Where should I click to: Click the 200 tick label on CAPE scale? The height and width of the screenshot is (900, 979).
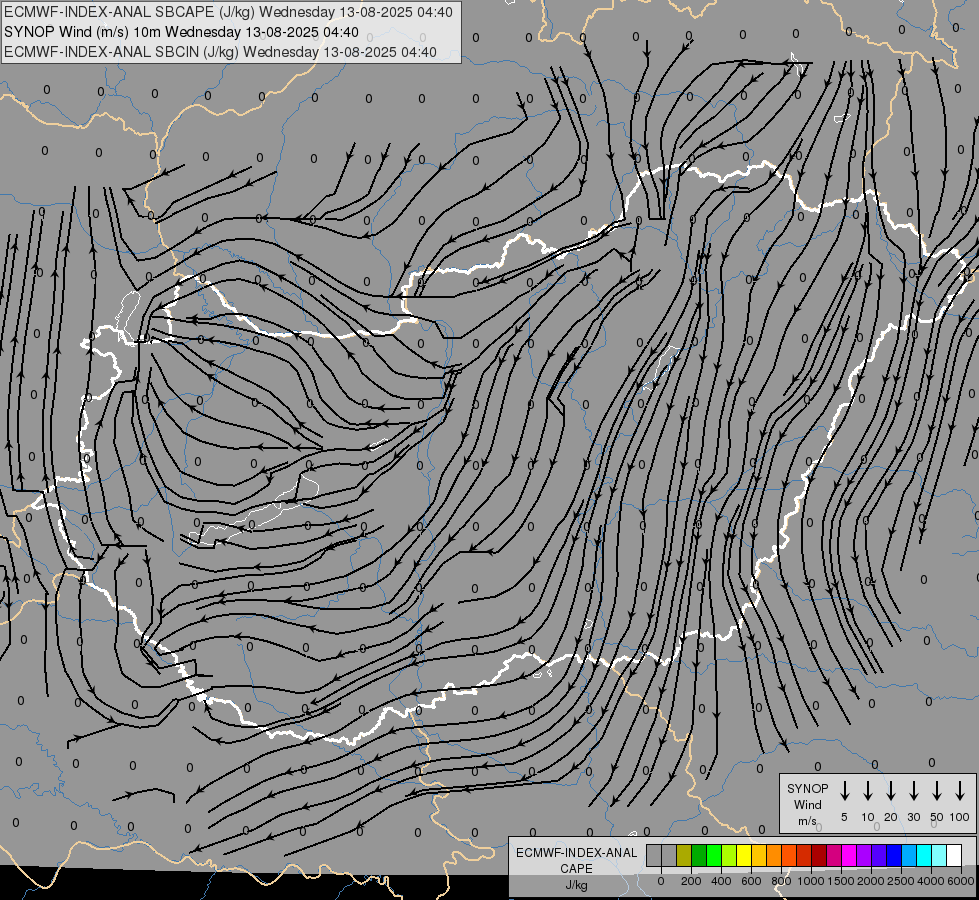pos(691,881)
